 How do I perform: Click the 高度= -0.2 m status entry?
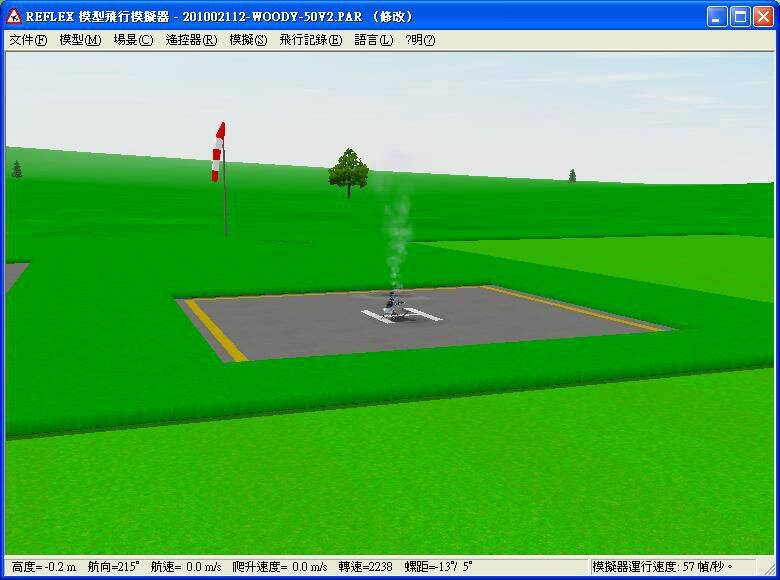click(44, 567)
